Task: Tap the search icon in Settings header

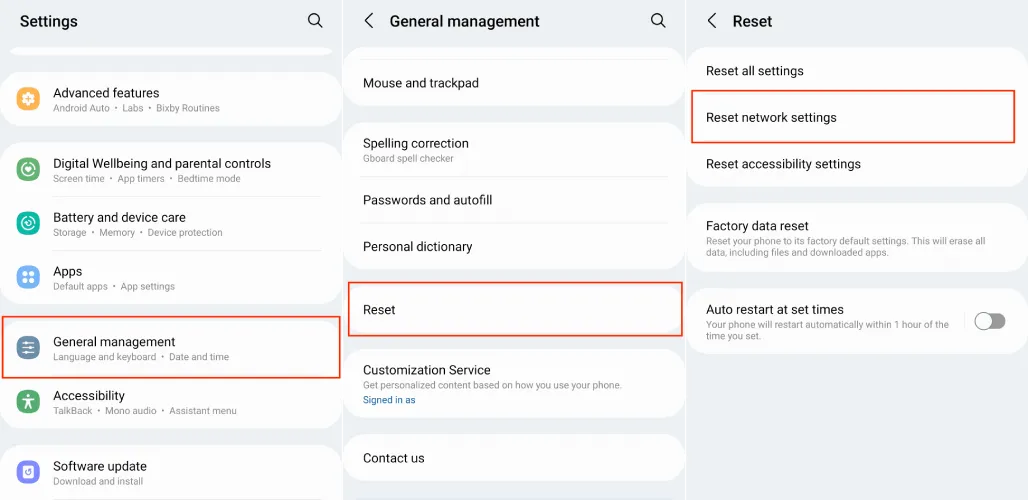Action: pyautogui.click(x=315, y=21)
